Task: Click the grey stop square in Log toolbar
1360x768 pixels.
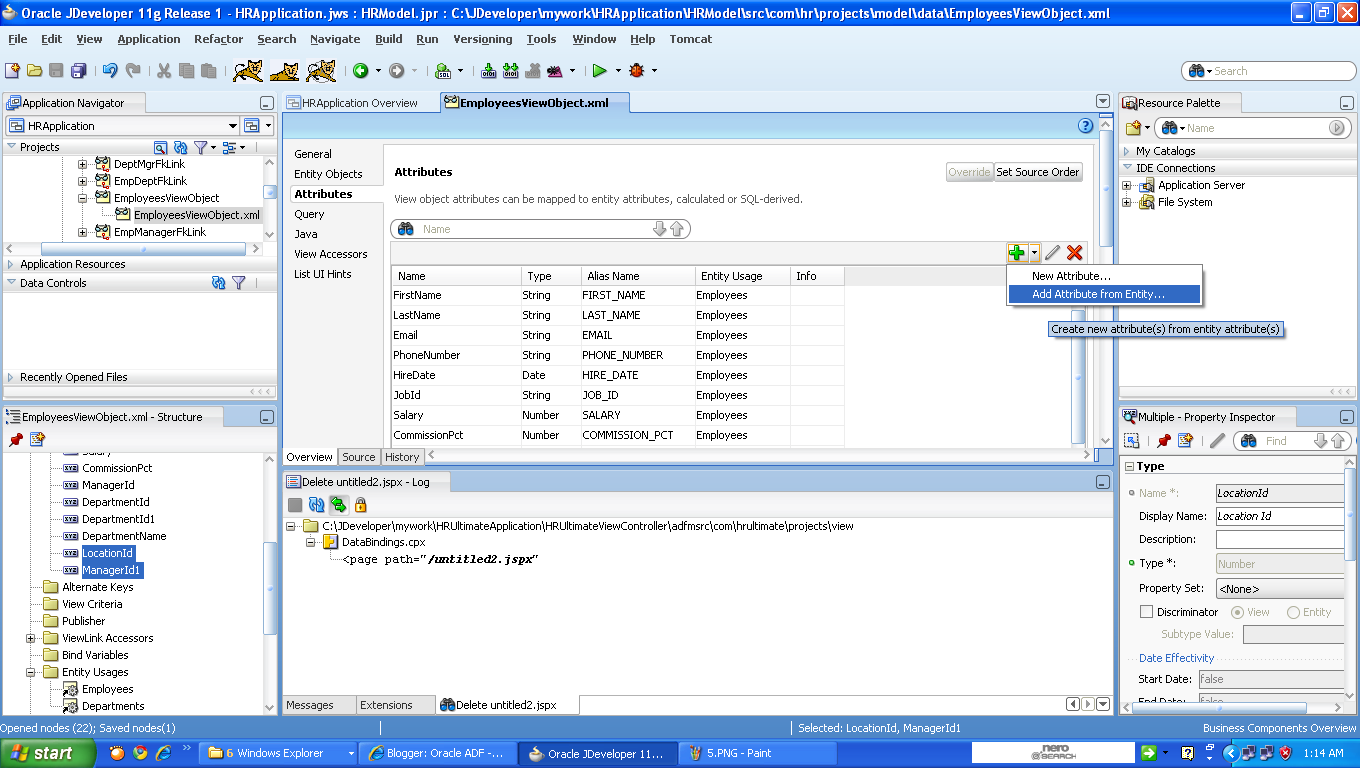Action: click(295, 505)
